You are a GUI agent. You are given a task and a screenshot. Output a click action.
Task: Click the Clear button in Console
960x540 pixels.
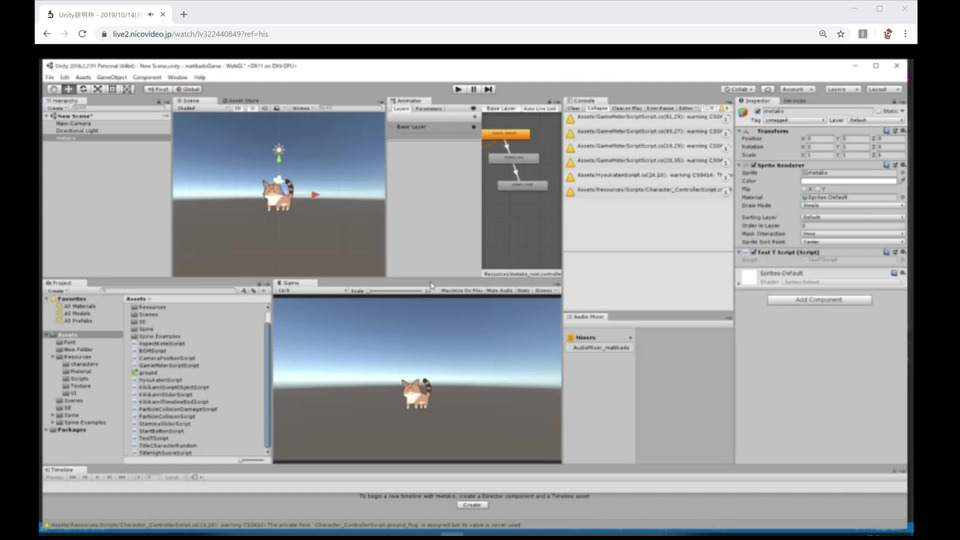coord(574,108)
